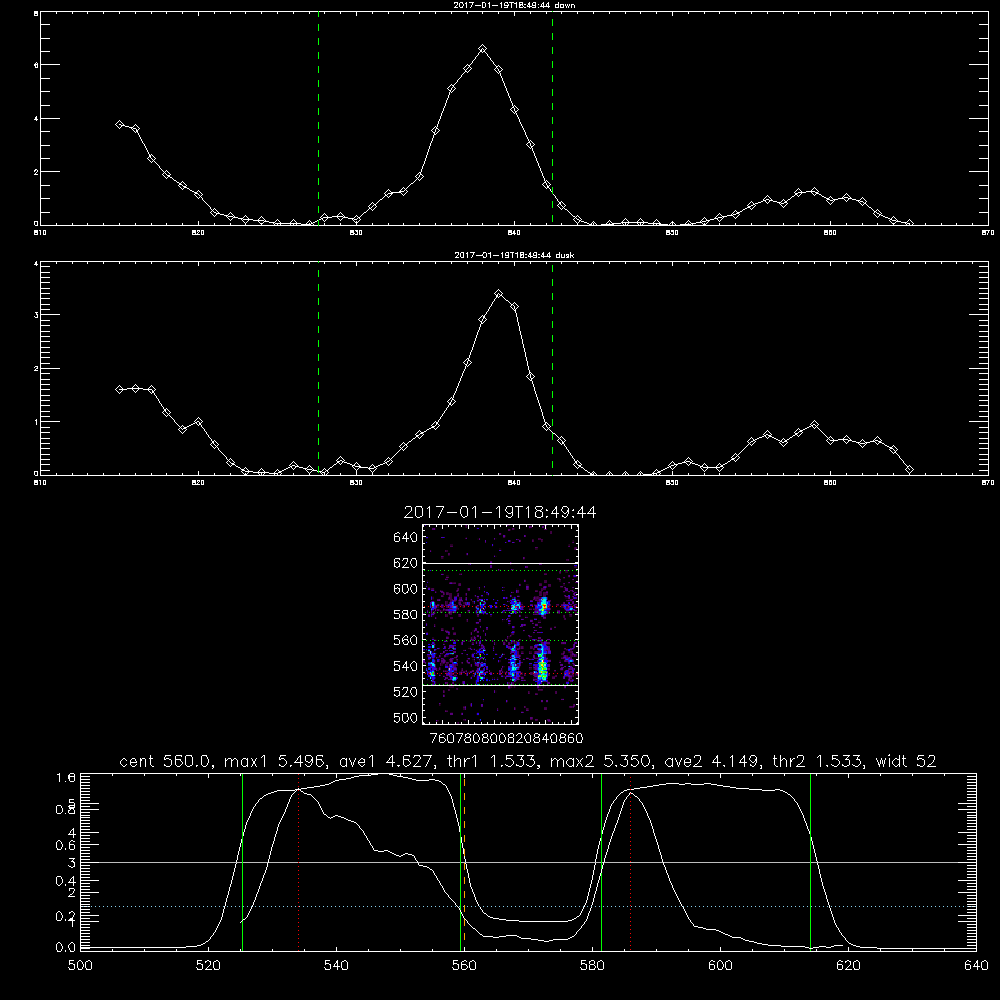Click bottom plot x-axis label '620'

click(848, 966)
